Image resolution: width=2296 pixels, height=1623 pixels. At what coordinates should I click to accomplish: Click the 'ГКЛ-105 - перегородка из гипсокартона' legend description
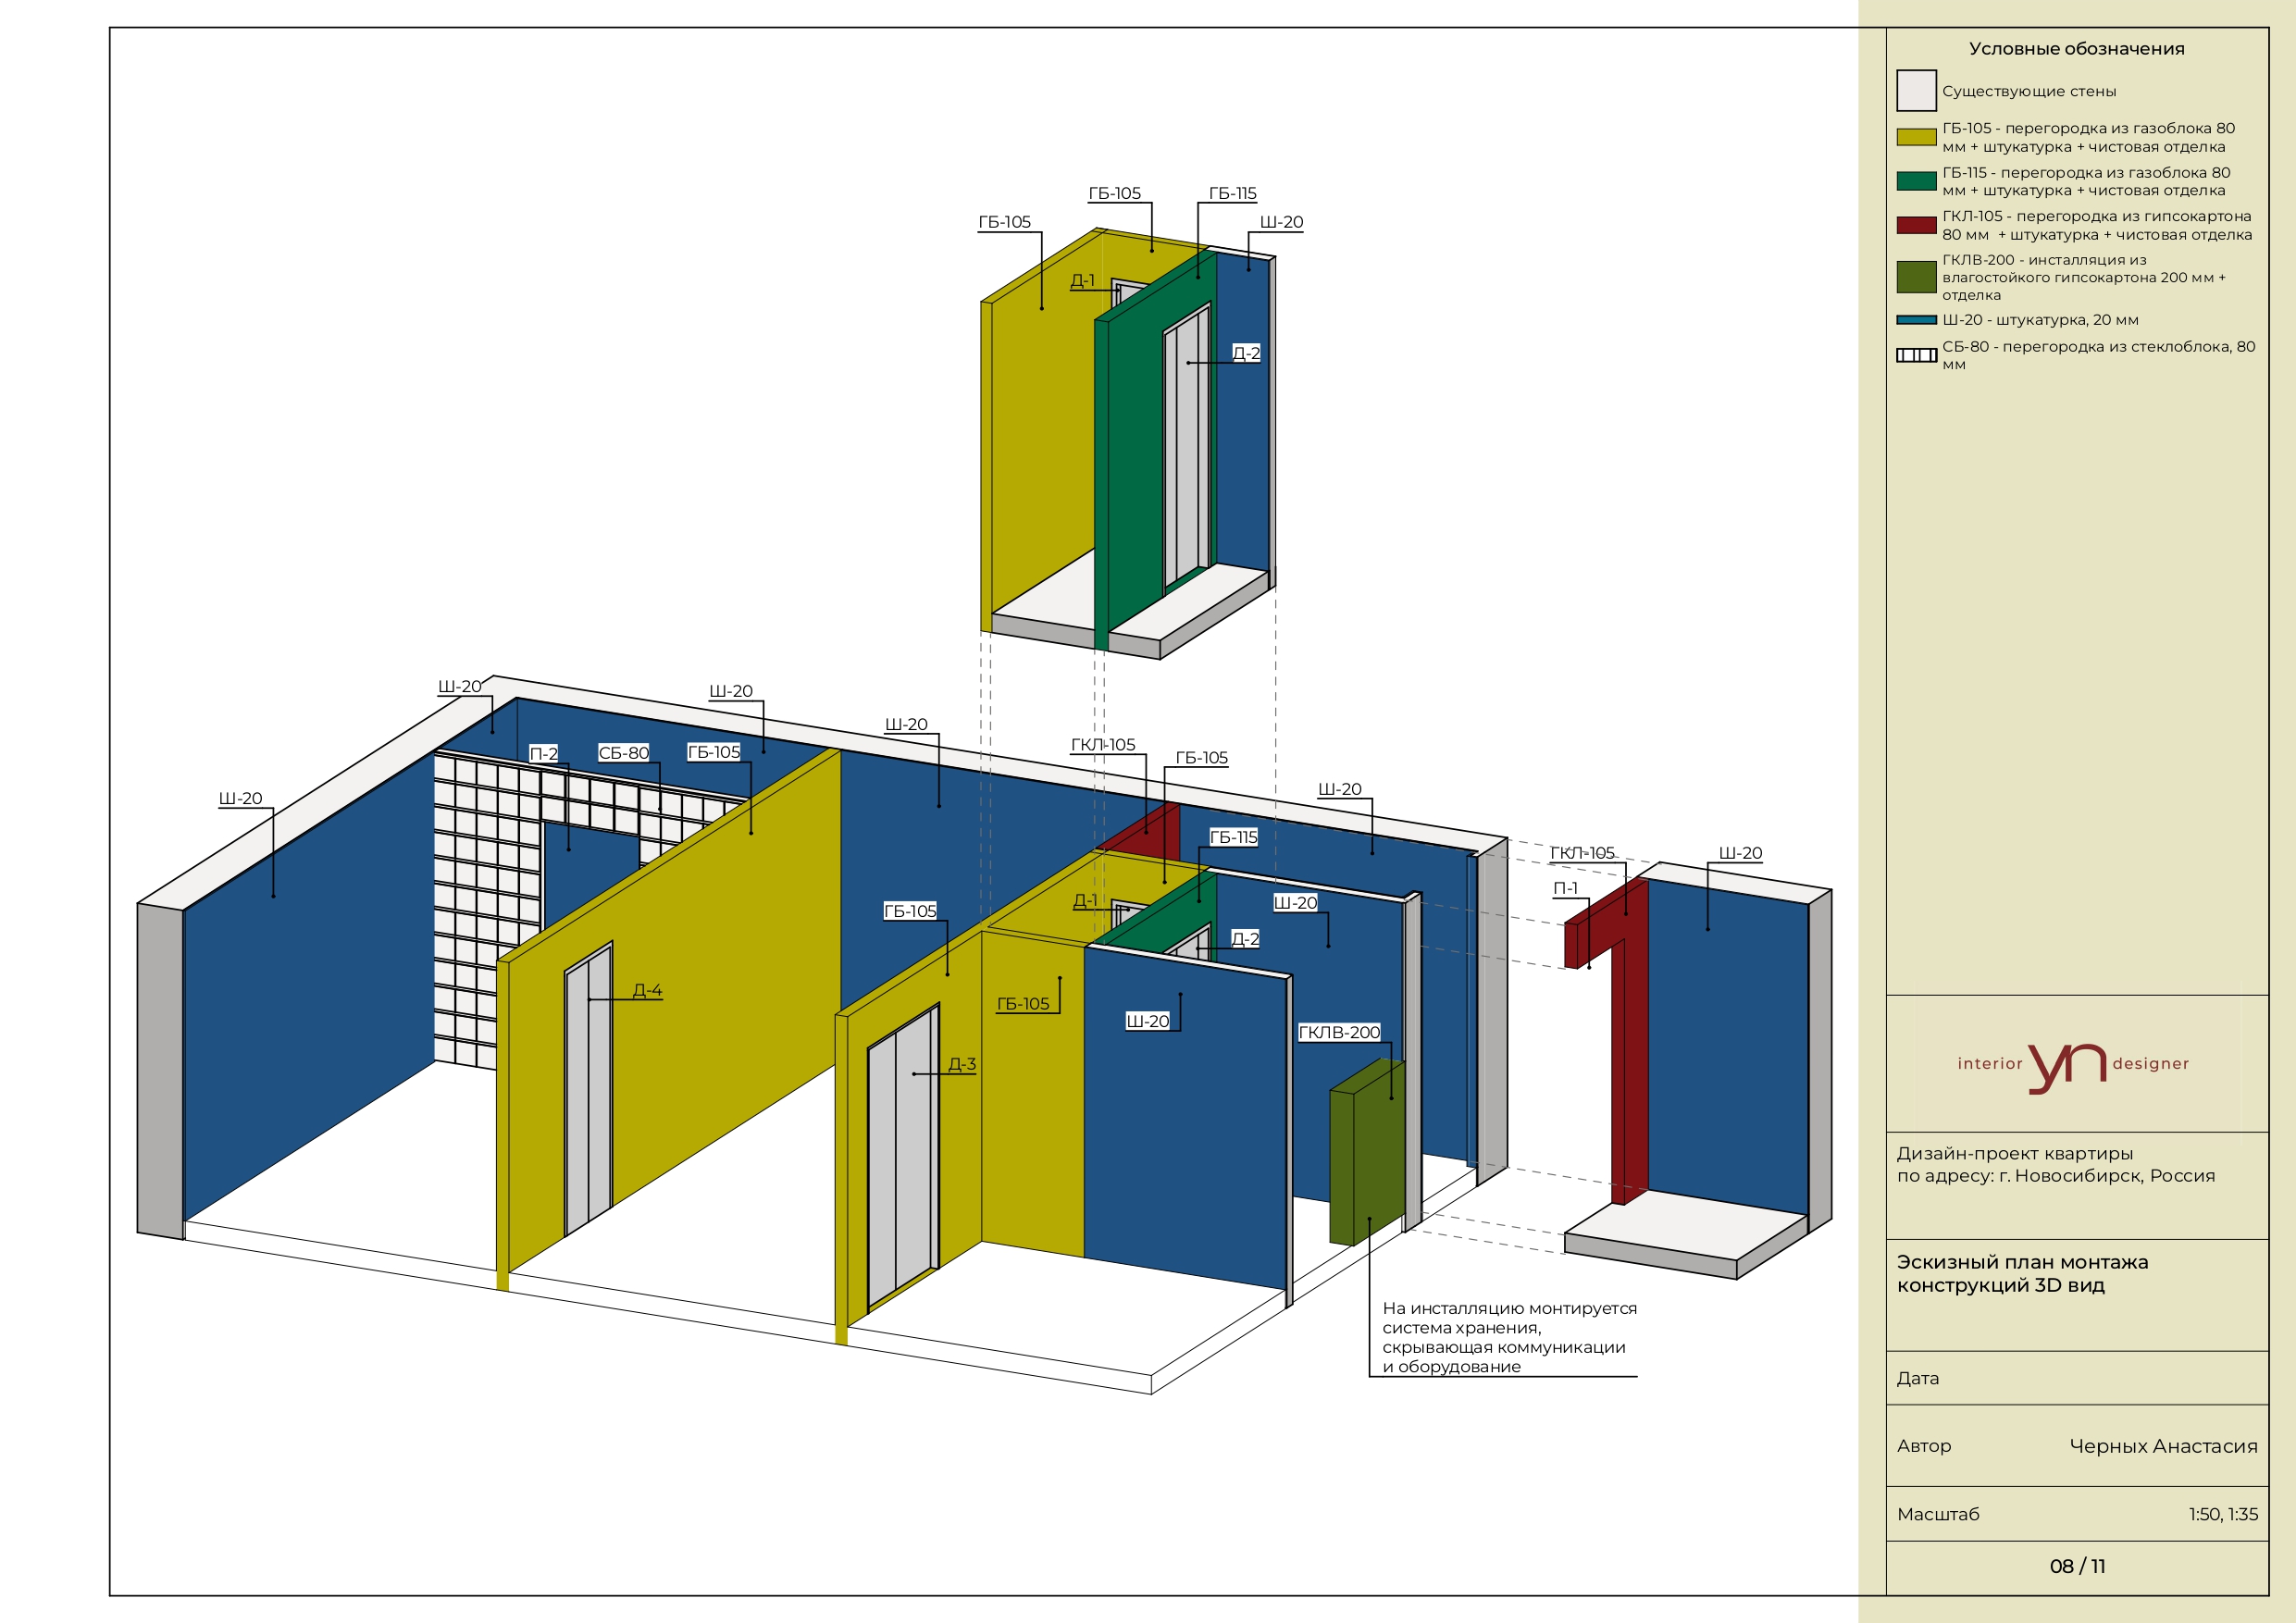[x=2097, y=225]
